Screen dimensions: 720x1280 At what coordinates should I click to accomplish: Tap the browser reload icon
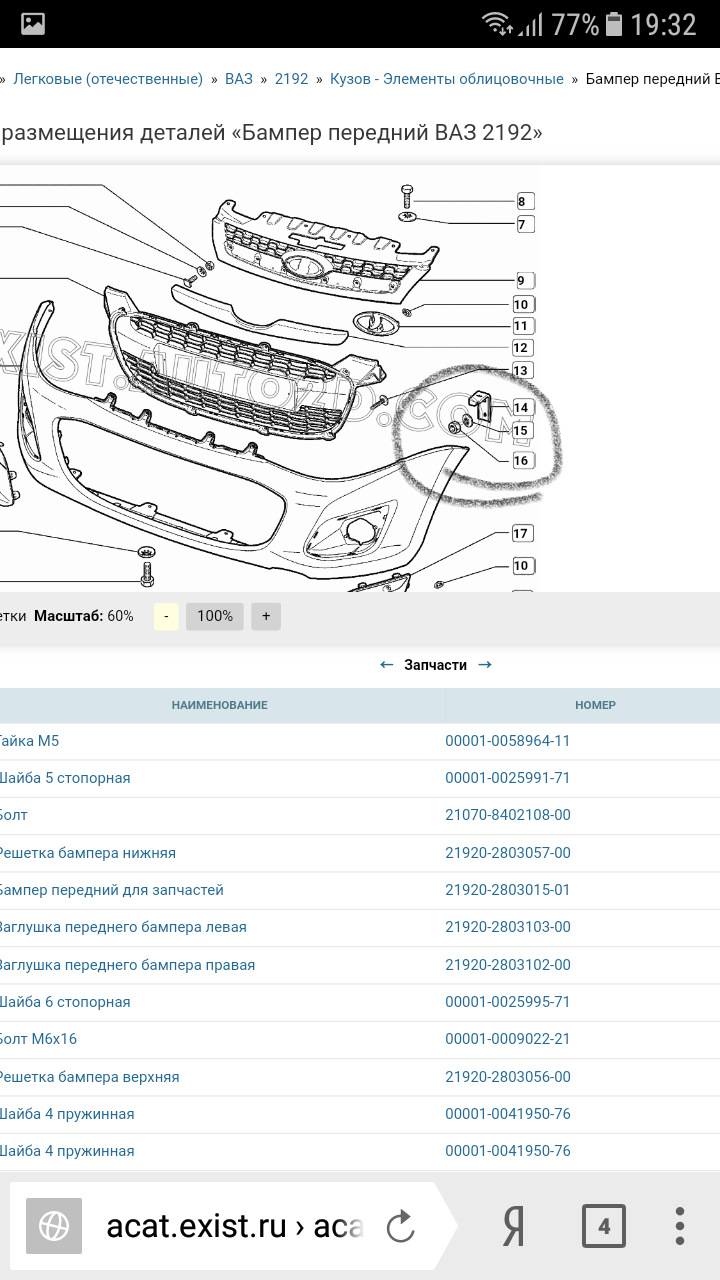point(400,1226)
